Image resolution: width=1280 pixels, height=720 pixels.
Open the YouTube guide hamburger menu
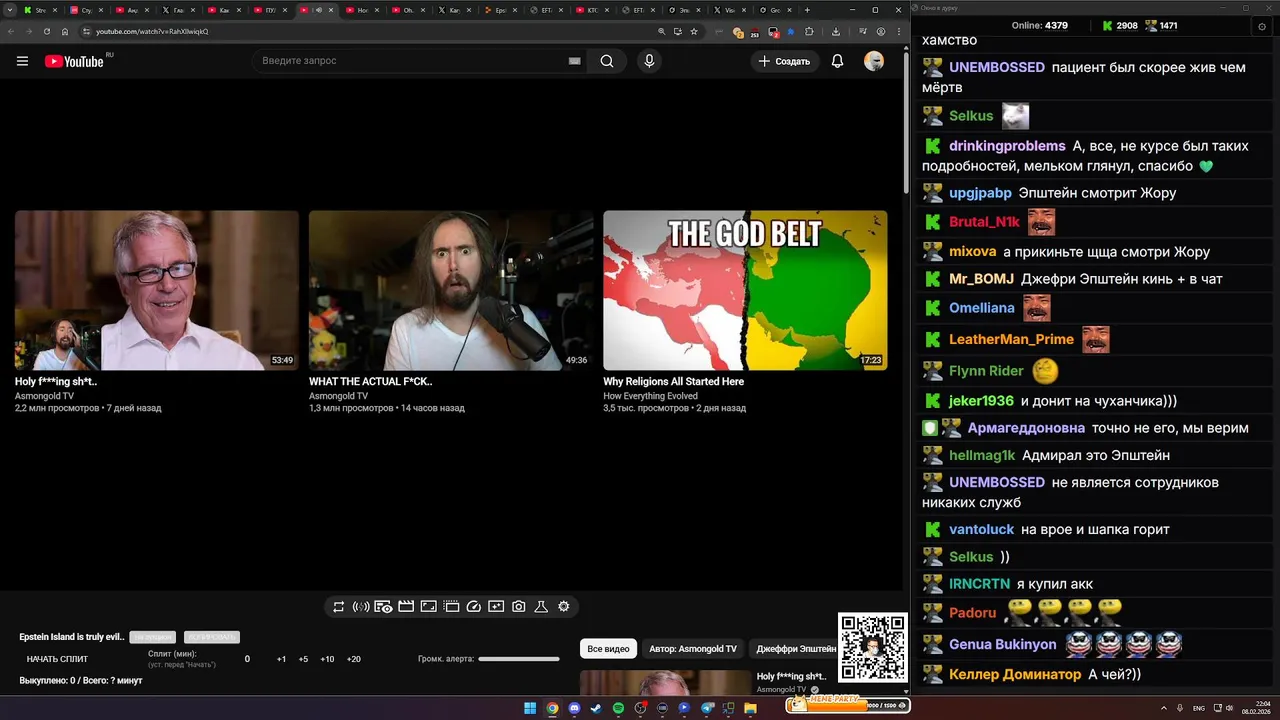click(22, 61)
